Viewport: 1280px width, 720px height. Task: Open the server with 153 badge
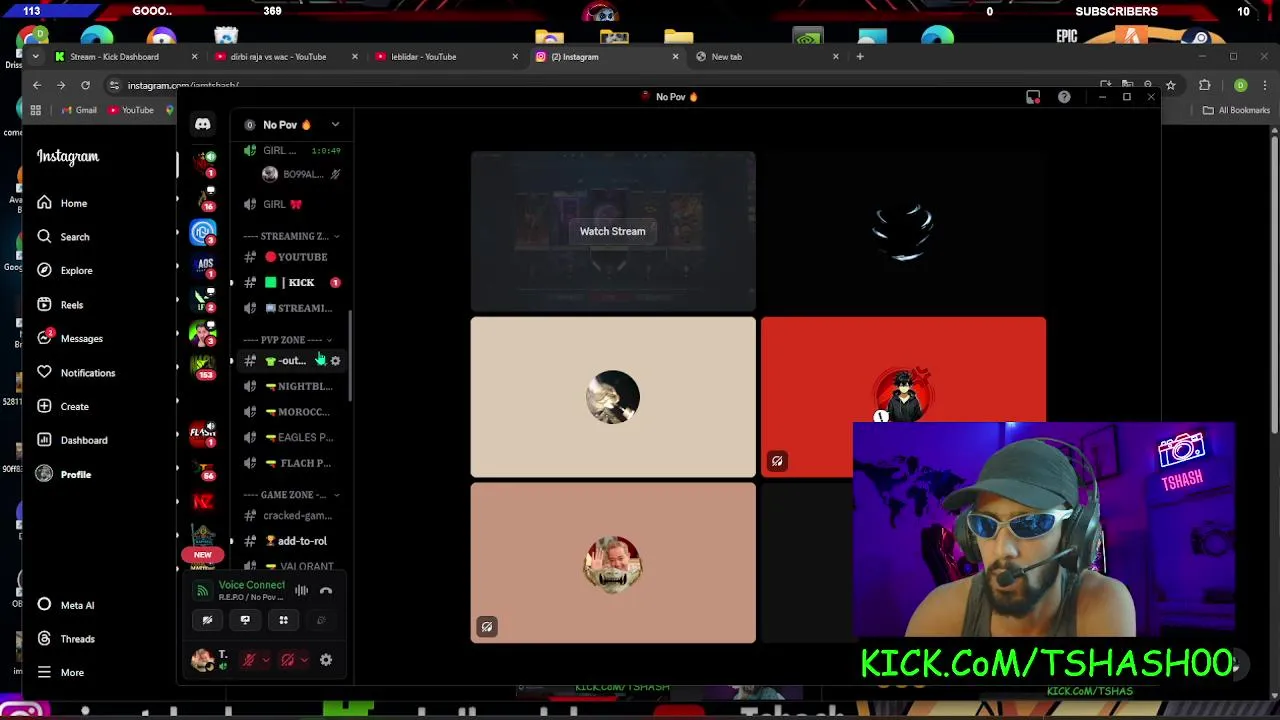click(x=204, y=366)
